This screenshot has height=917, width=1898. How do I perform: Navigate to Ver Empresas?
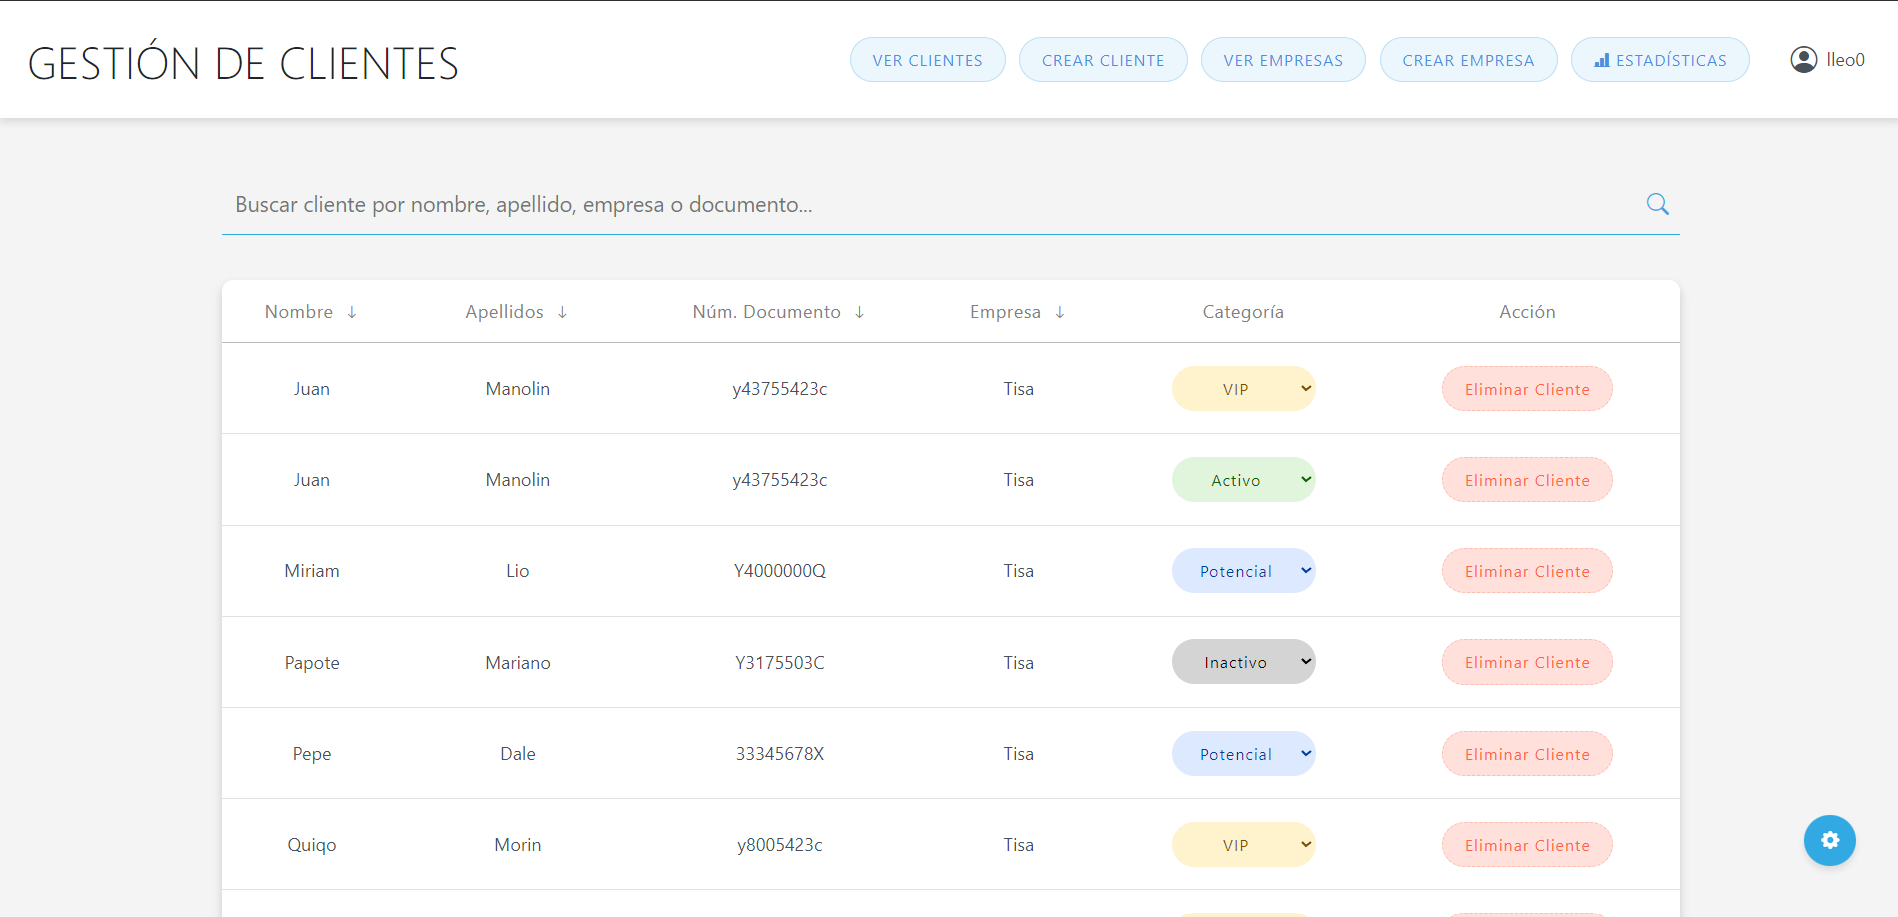click(1282, 60)
